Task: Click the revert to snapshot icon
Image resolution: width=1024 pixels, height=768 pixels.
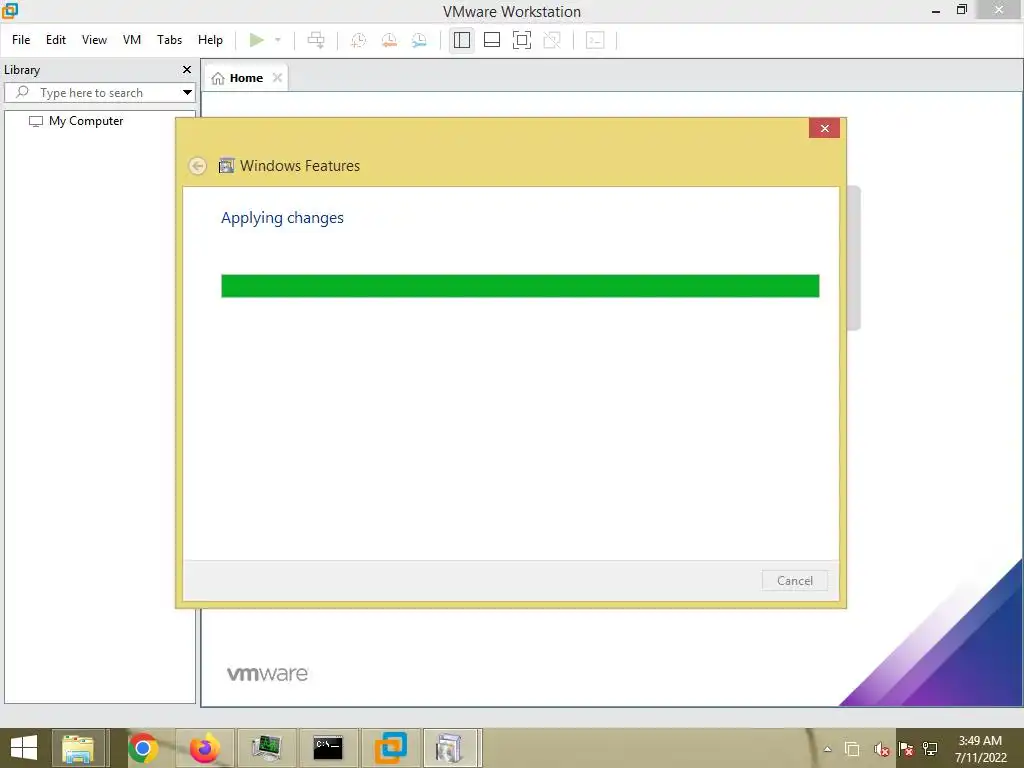Action: [389, 40]
